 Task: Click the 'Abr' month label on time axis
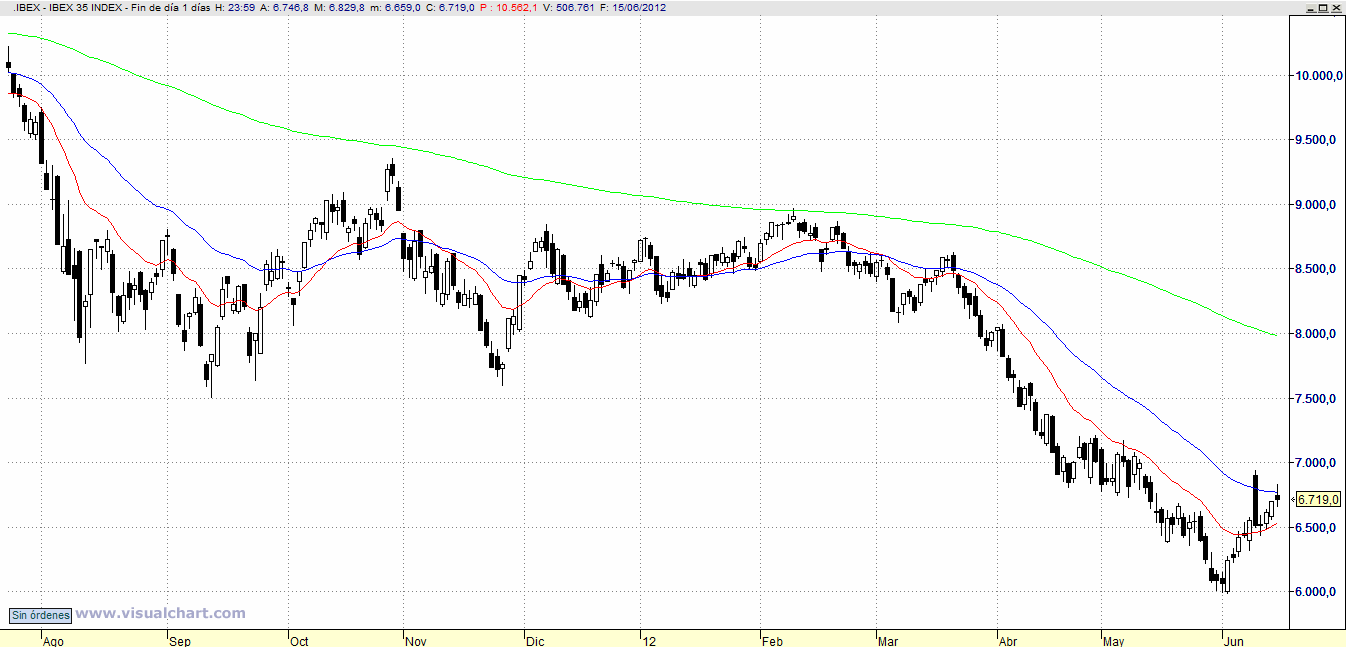[1009, 641]
